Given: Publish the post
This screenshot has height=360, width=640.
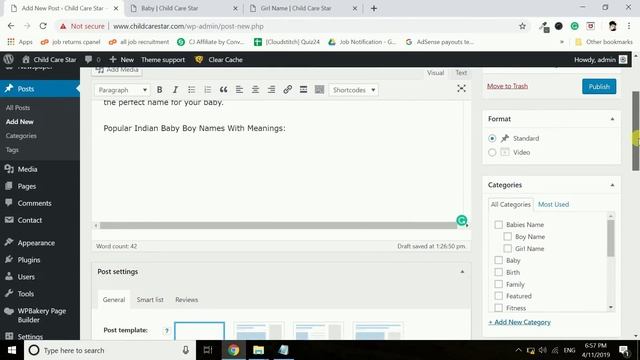Looking at the screenshot, I should tap(599, 87).
